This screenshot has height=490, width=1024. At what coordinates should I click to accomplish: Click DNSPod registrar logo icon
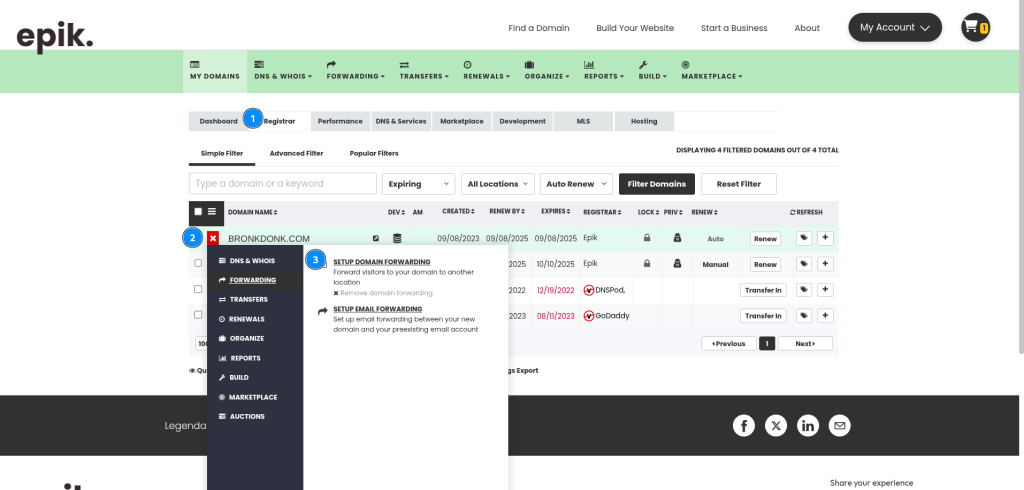pos(588,290)
